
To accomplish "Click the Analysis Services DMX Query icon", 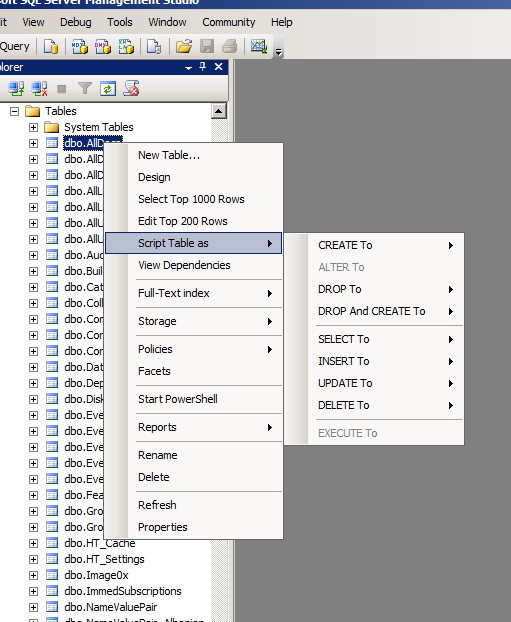I will click(103, 46).
